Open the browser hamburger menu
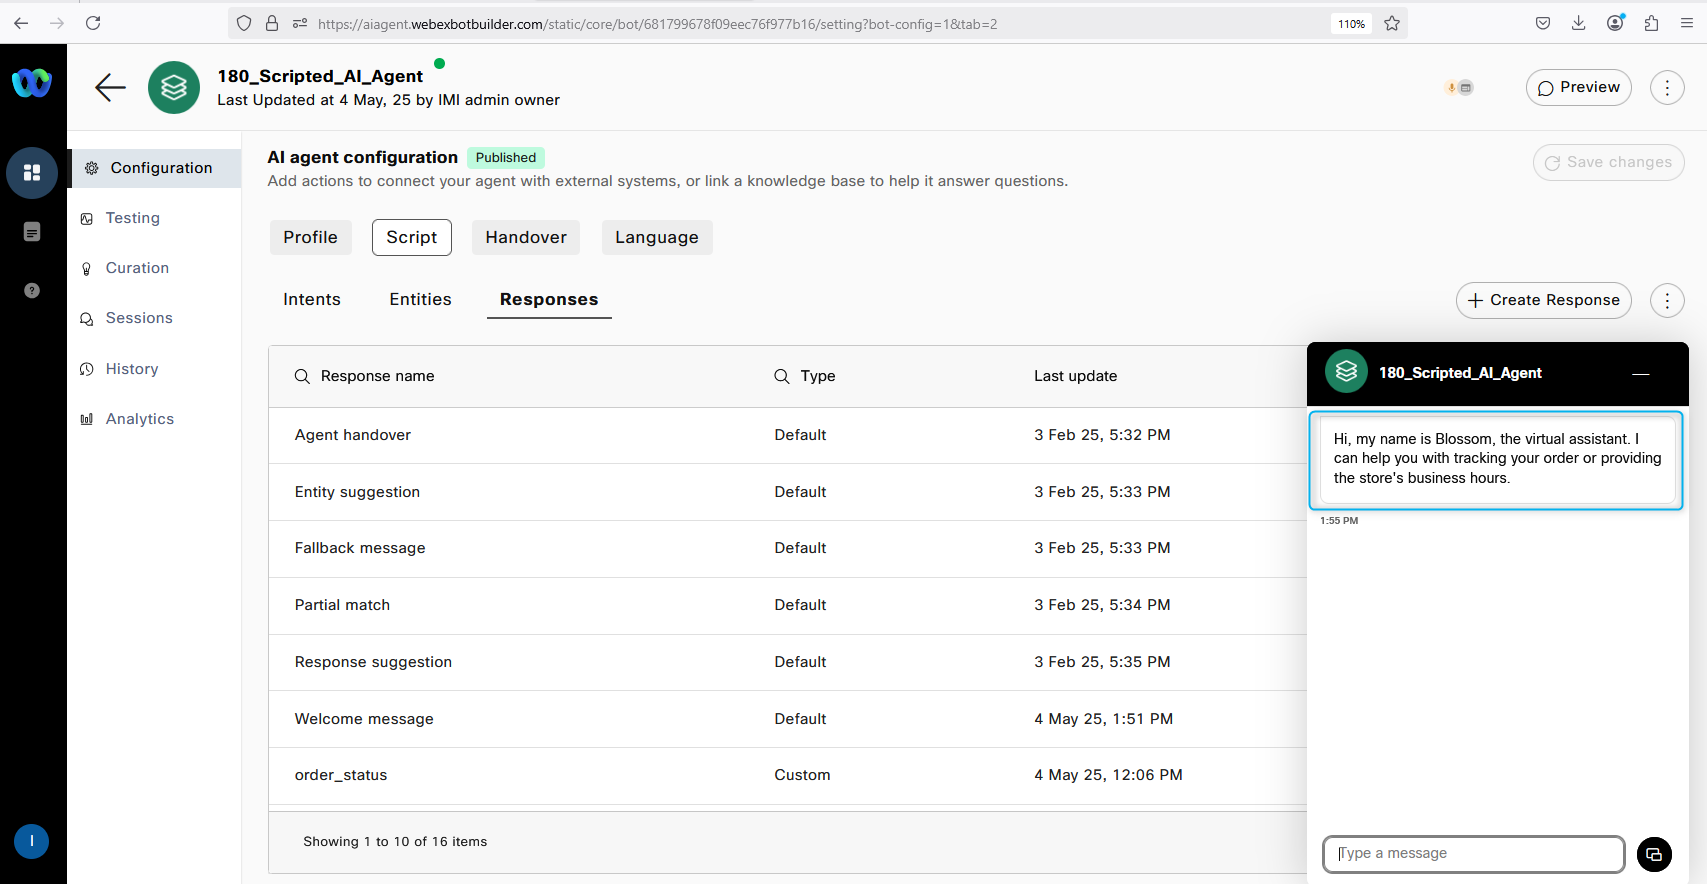This screenshot has height=884, width=1707. (1687, 23)
